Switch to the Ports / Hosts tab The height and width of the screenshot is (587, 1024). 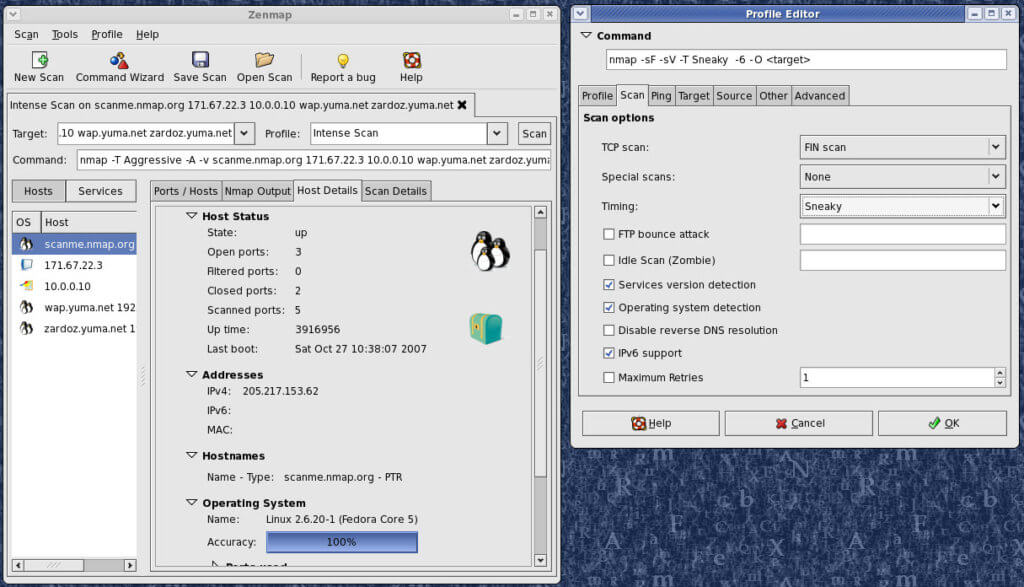pos(185,191)
